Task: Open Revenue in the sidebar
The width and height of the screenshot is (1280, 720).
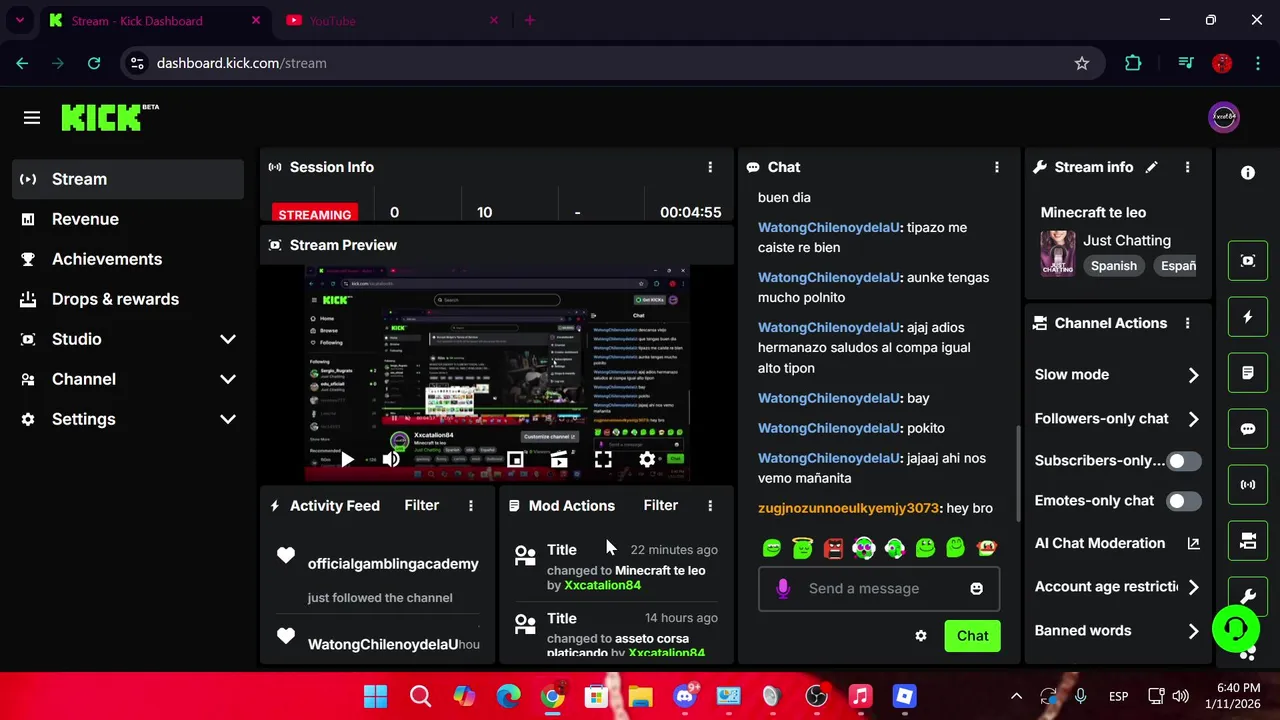Action: (129, 219)
